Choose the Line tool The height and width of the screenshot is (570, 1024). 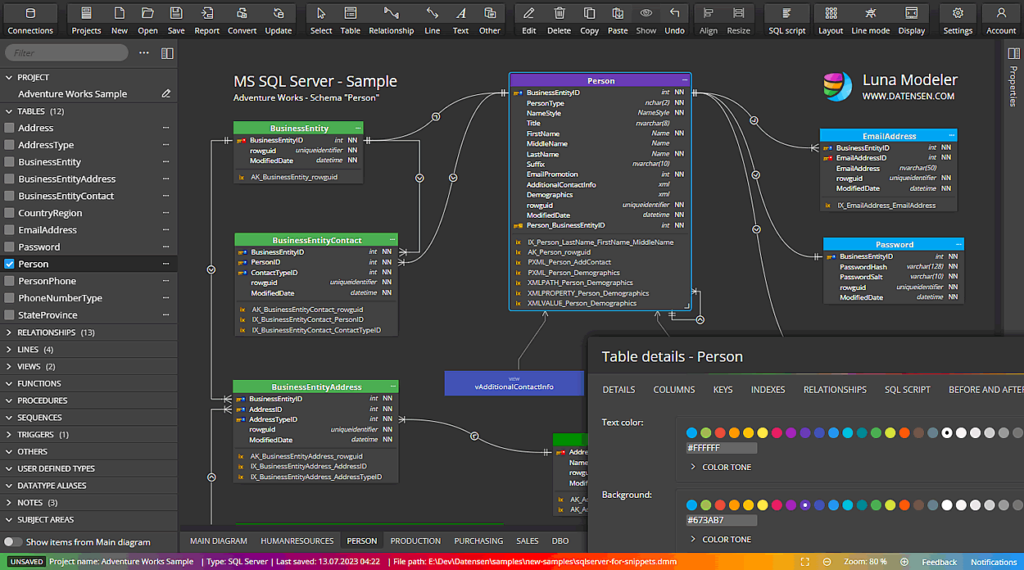pyautogui.click(x=432, y=20)
